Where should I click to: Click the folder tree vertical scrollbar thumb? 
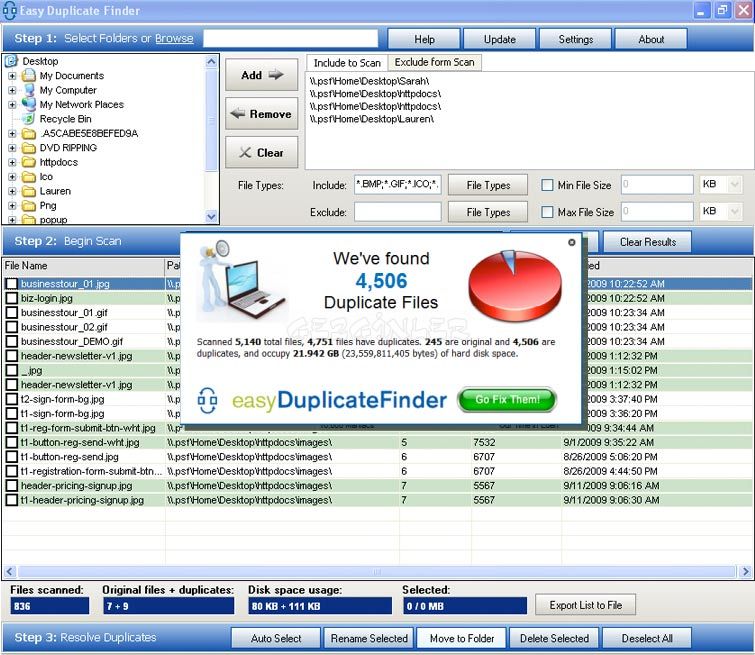[211, 119]
